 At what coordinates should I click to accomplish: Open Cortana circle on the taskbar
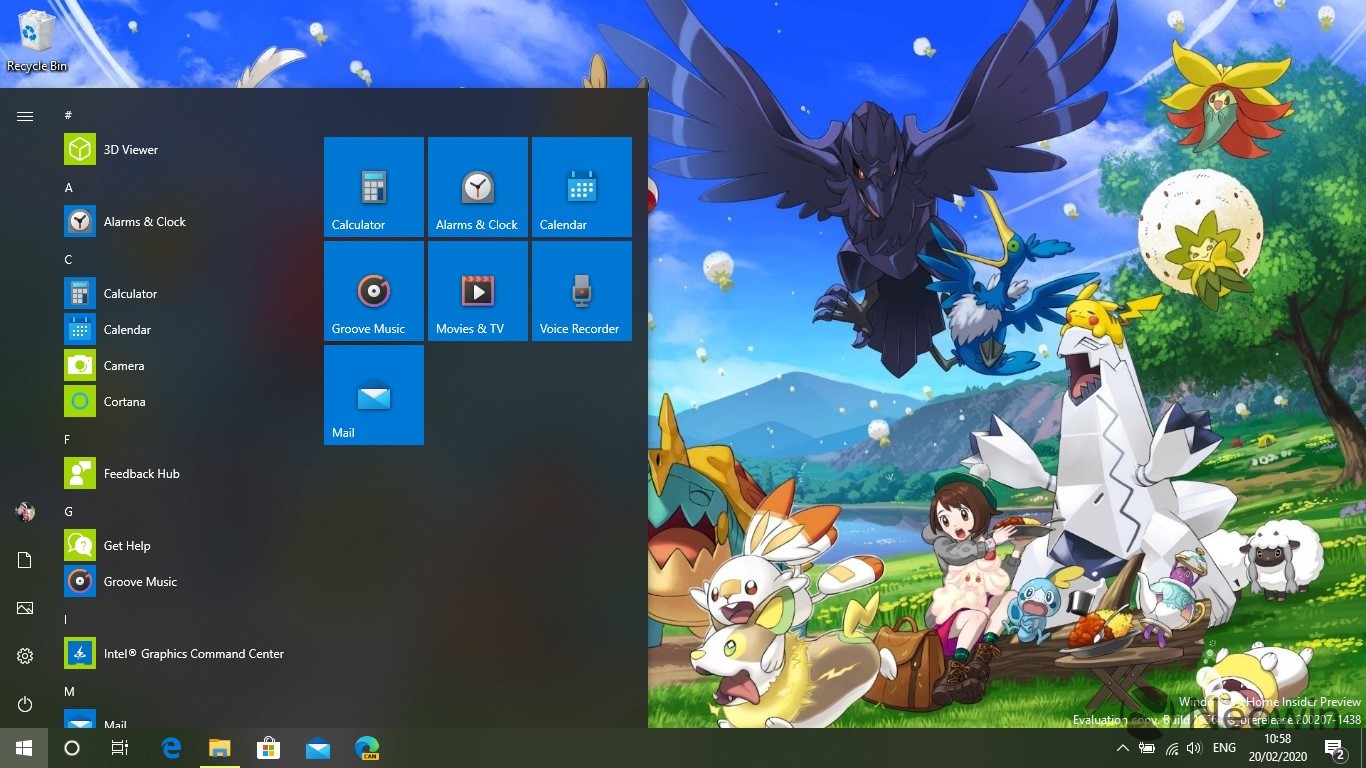pos(72,748)
